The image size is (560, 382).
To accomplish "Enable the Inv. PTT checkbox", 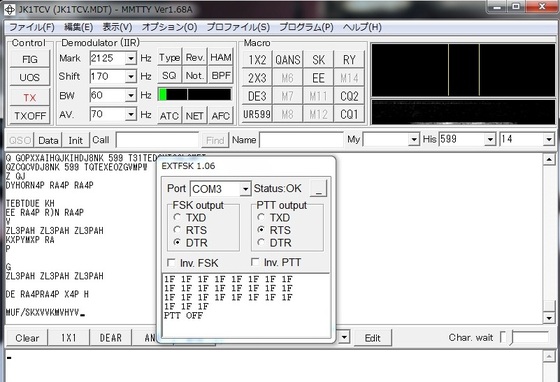I will point(255,262).
